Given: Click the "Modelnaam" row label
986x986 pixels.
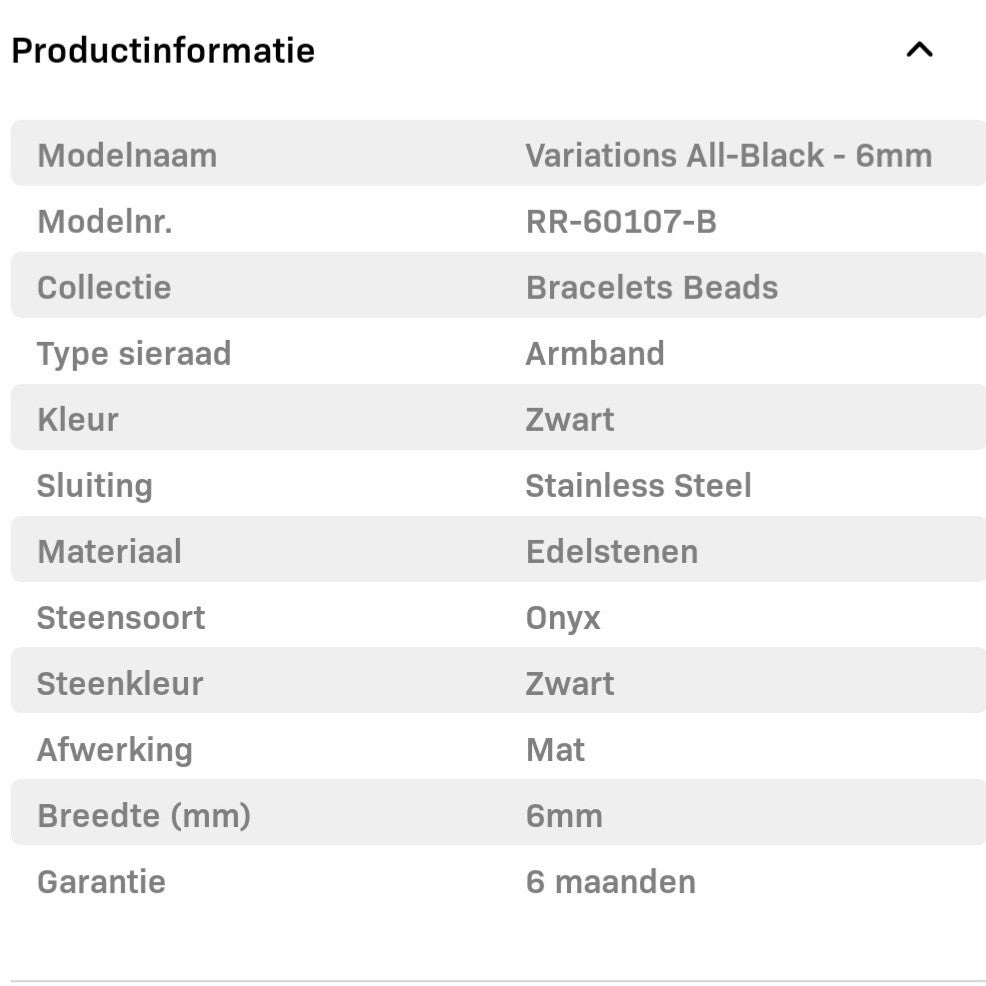Looking at the screenshot, I should click(x=127, y=155).
